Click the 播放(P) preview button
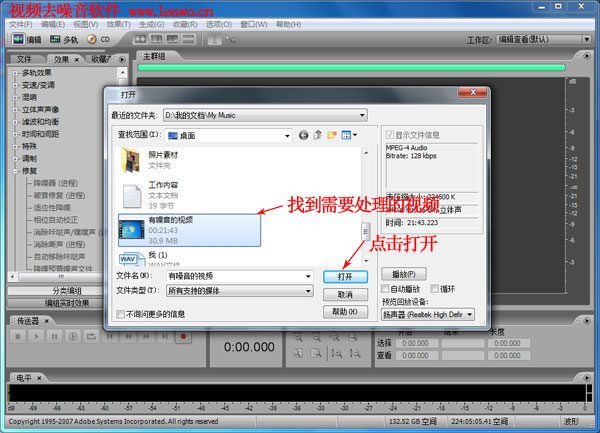600x433 pixels. (x=404, y=274)
